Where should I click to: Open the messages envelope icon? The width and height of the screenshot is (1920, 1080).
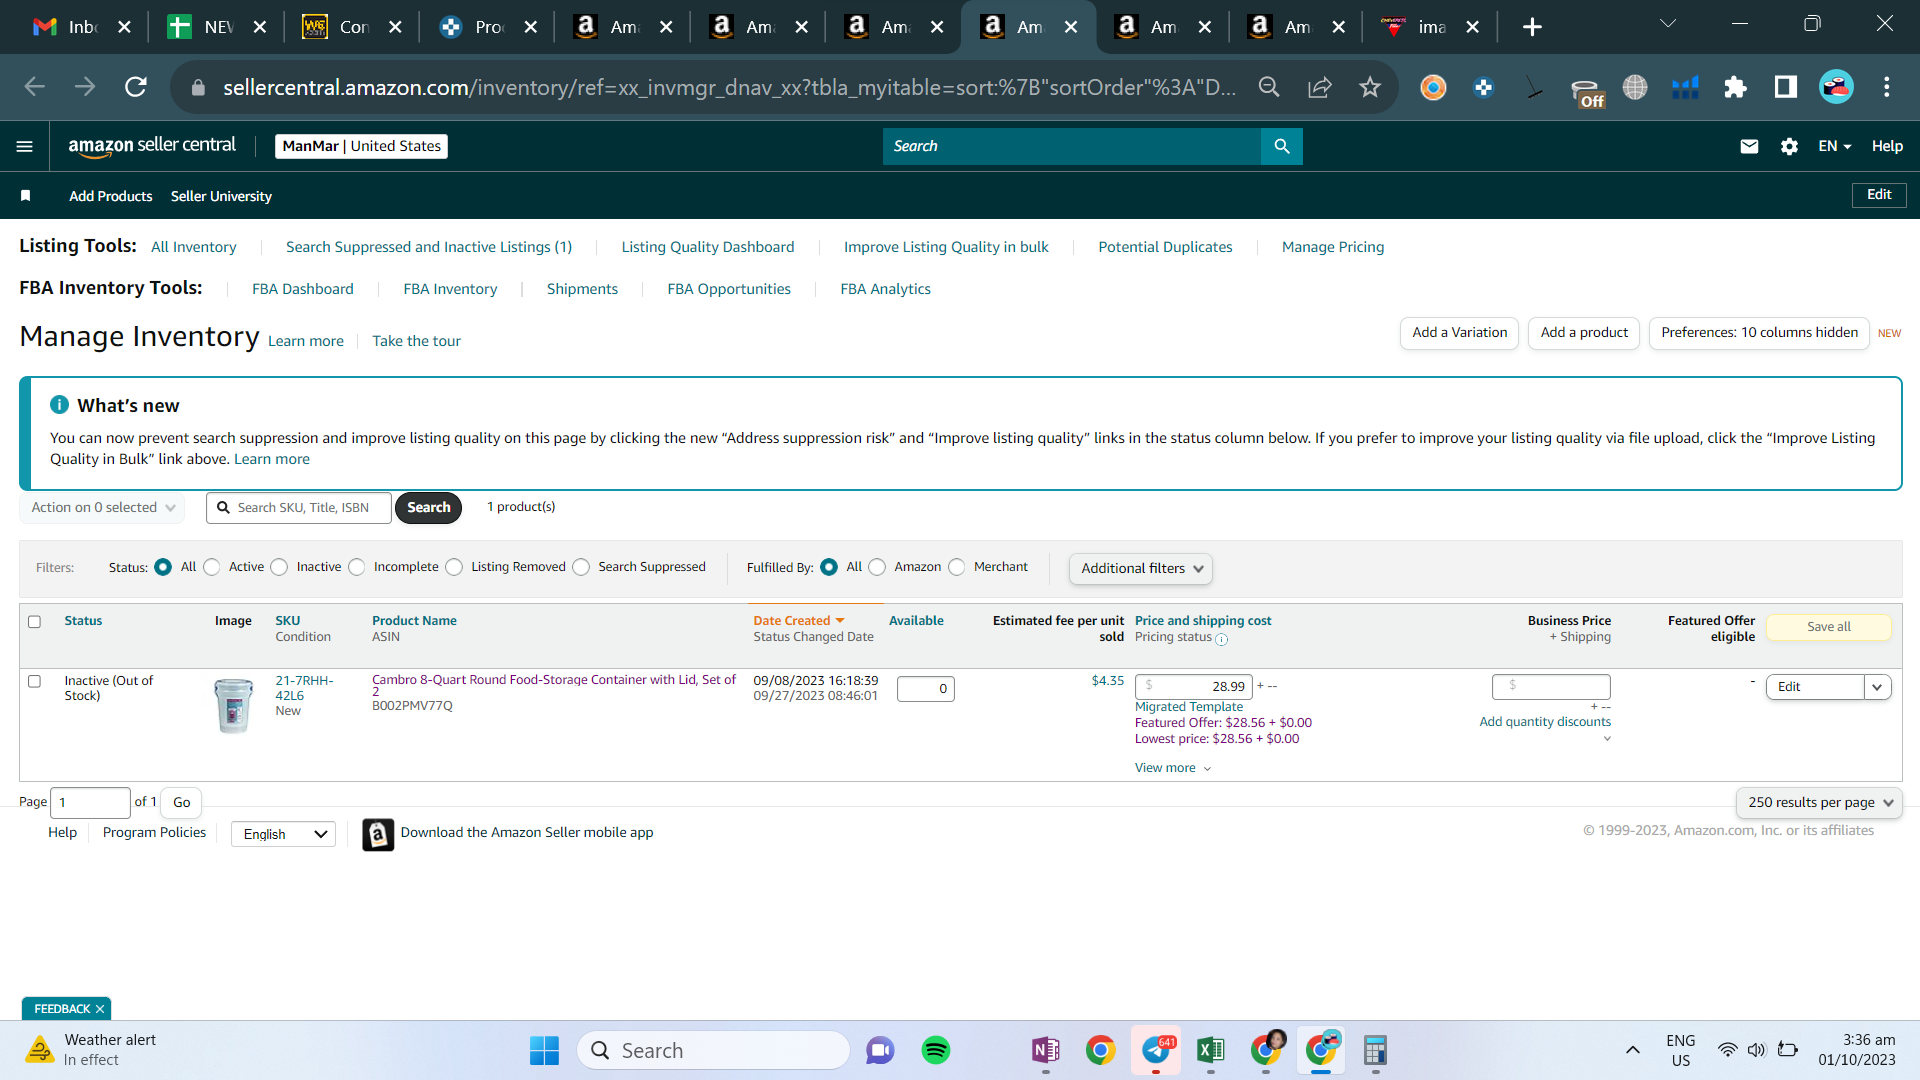[x=1749, y=146]
